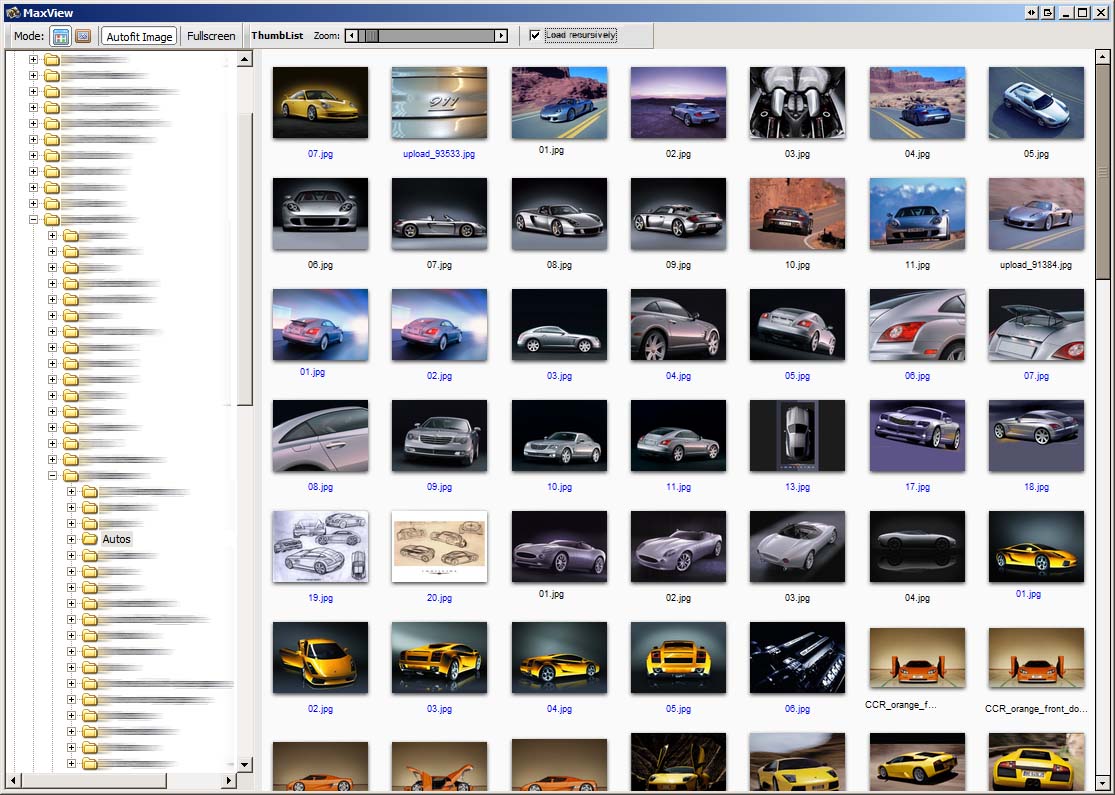Viewport: 1115px width, 795px height.
Task: Switch to thumbnail list mode icon
Action: pos(60,36)
